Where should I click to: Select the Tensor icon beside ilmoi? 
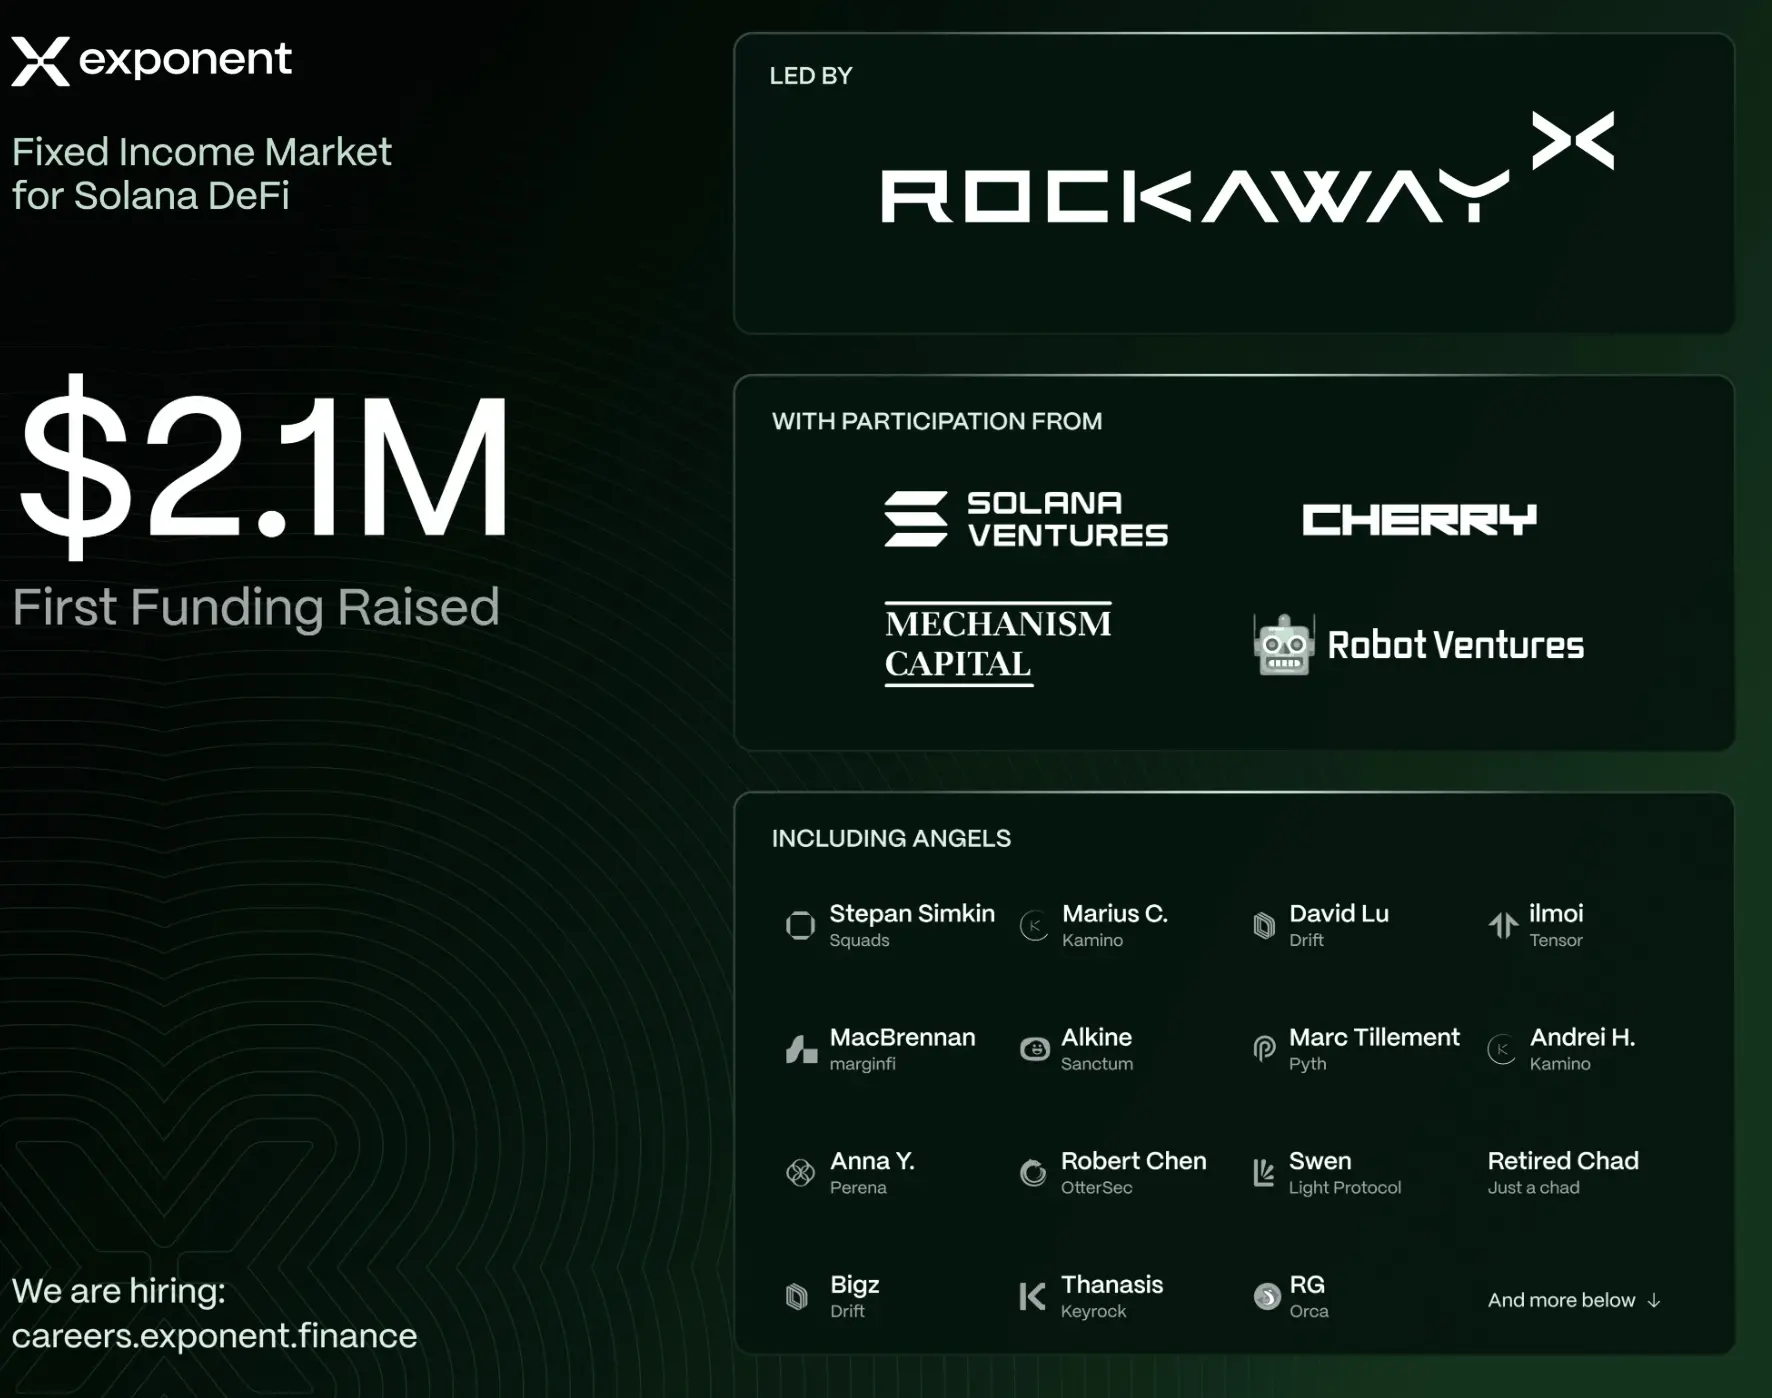point(1501,925)
